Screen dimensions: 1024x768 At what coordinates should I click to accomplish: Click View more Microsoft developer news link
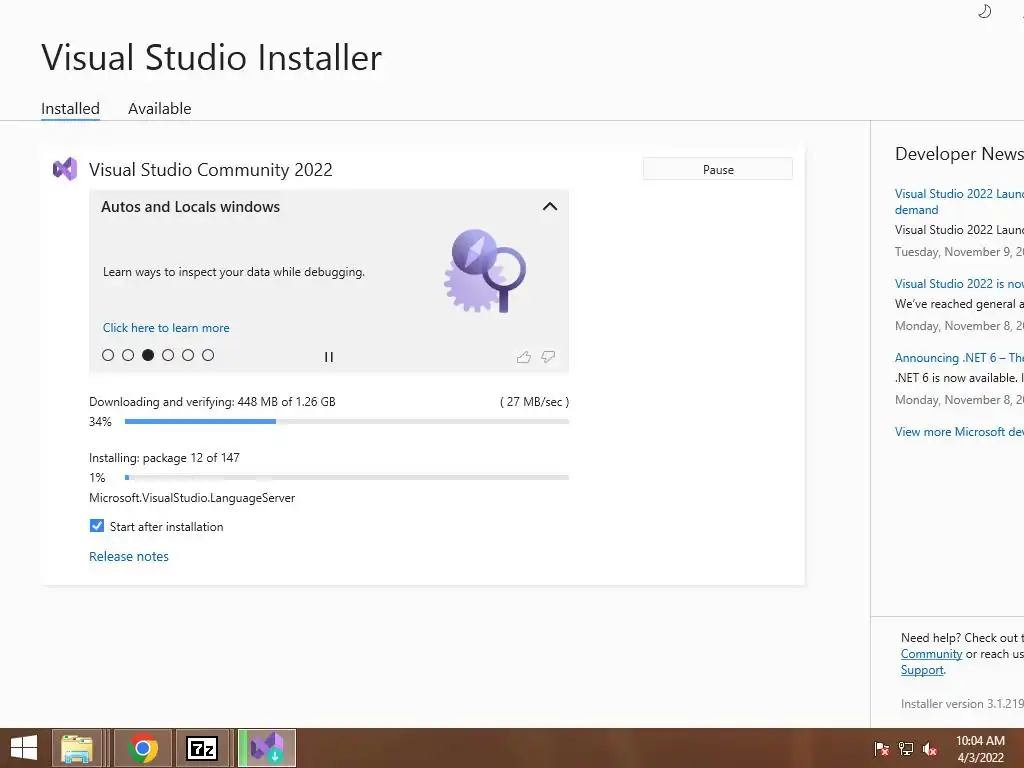959,432
